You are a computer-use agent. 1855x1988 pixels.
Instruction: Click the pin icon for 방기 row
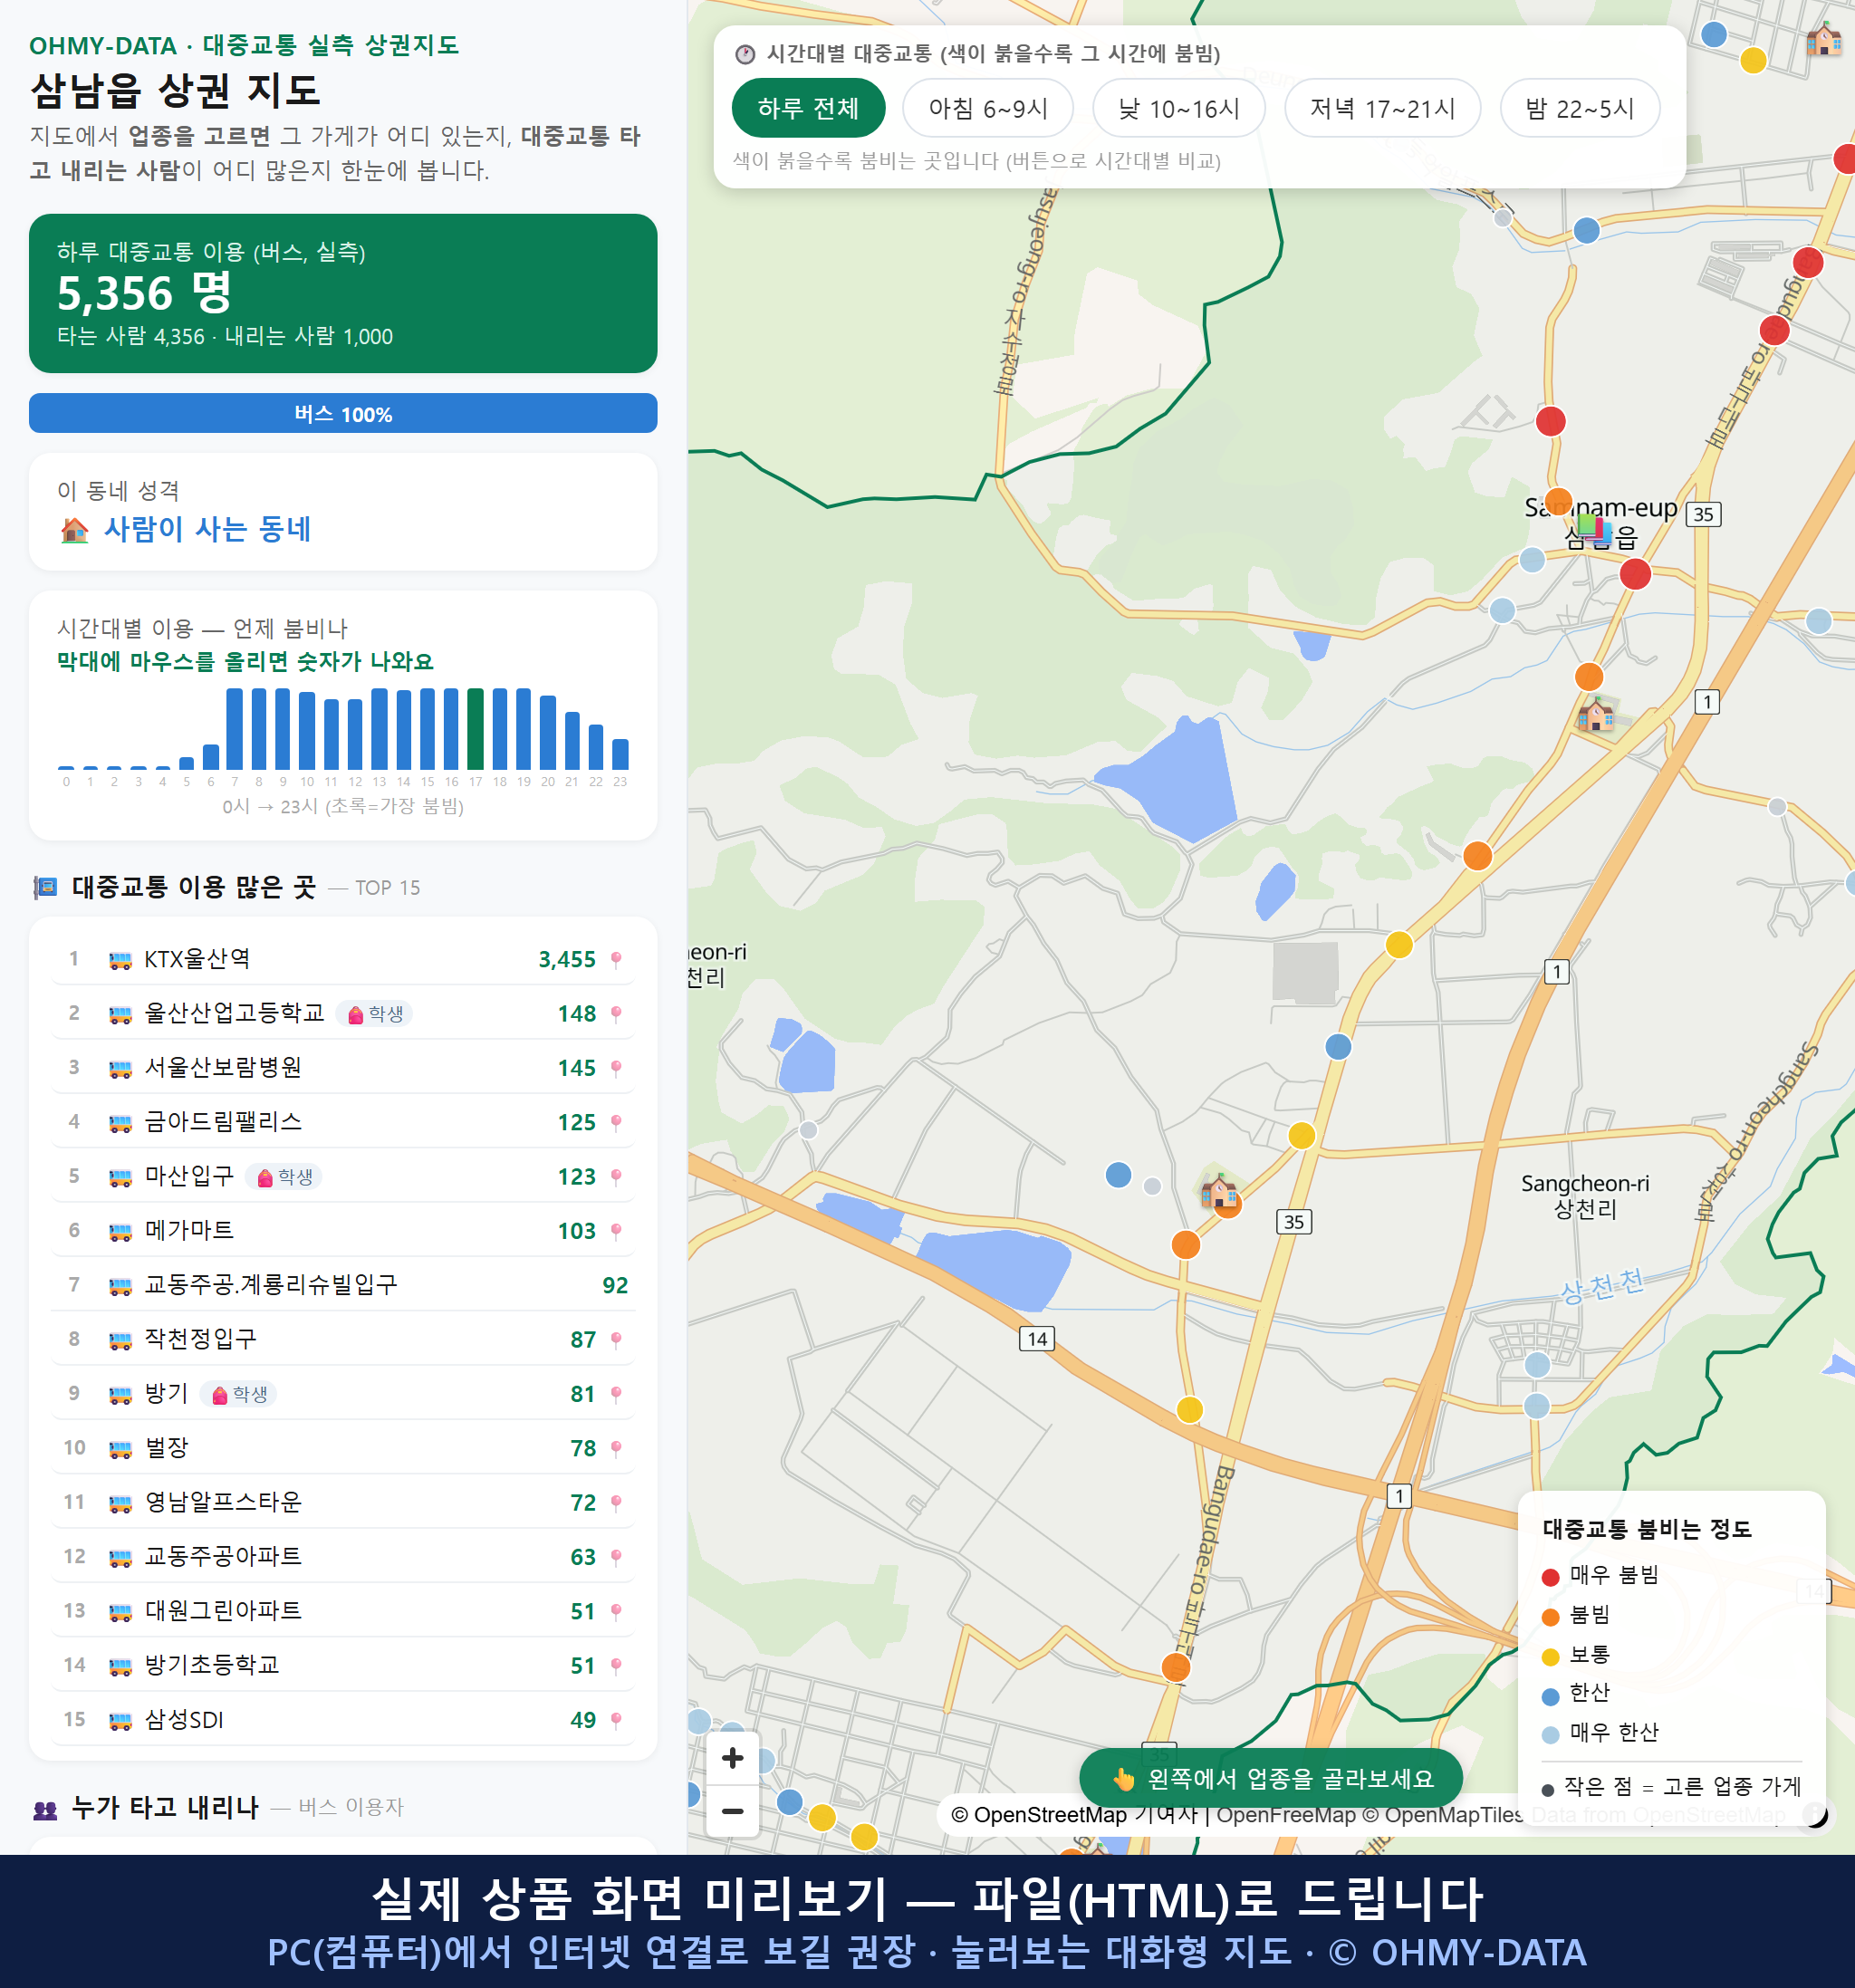tap(616, 1394)
